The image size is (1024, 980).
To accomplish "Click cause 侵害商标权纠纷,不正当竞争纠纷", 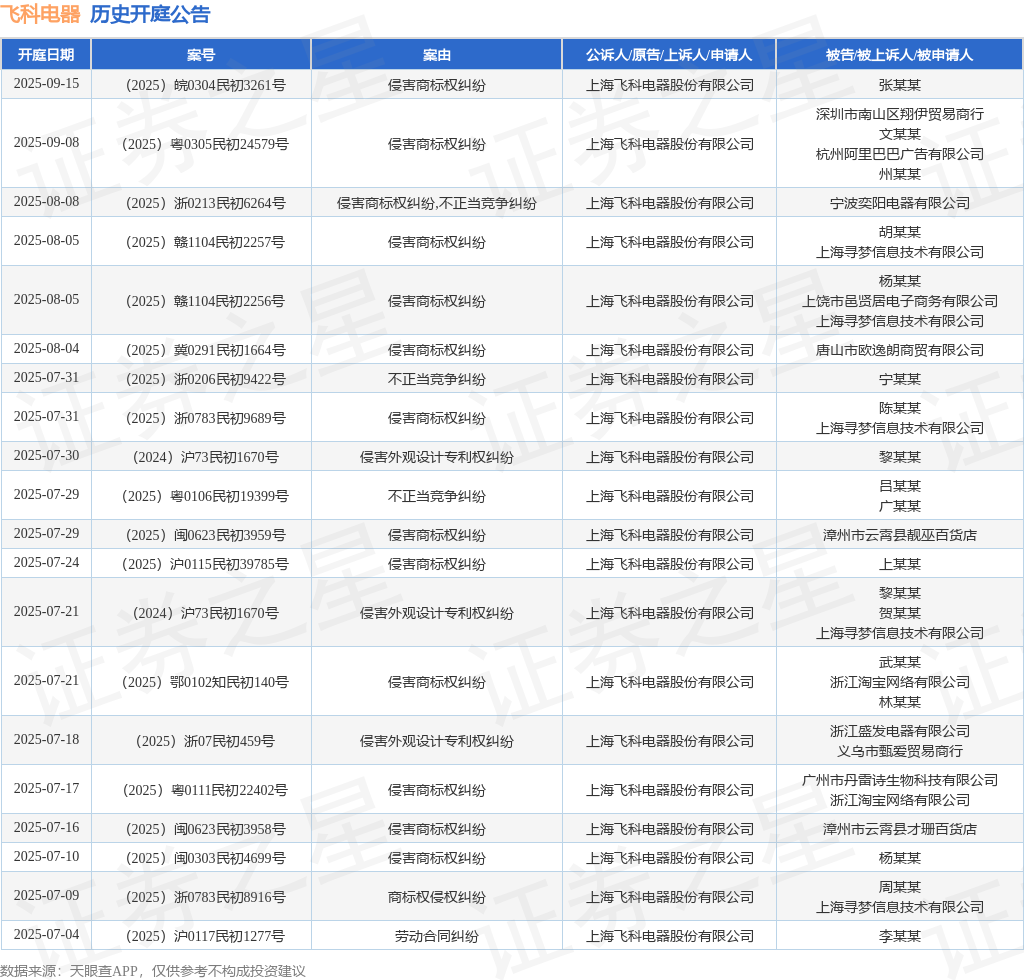I will pyautogui.click(x=436, y=203).
